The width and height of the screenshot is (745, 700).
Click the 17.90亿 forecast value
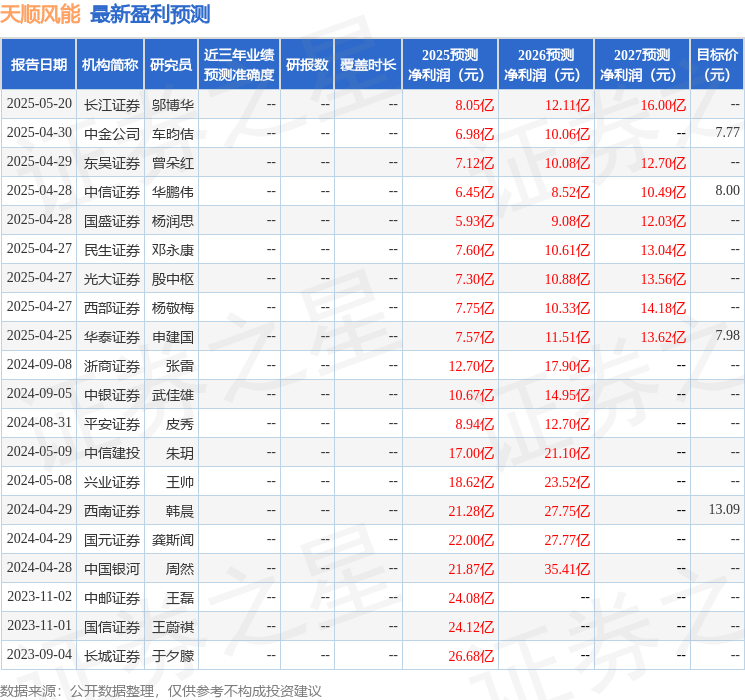point(567,366)
